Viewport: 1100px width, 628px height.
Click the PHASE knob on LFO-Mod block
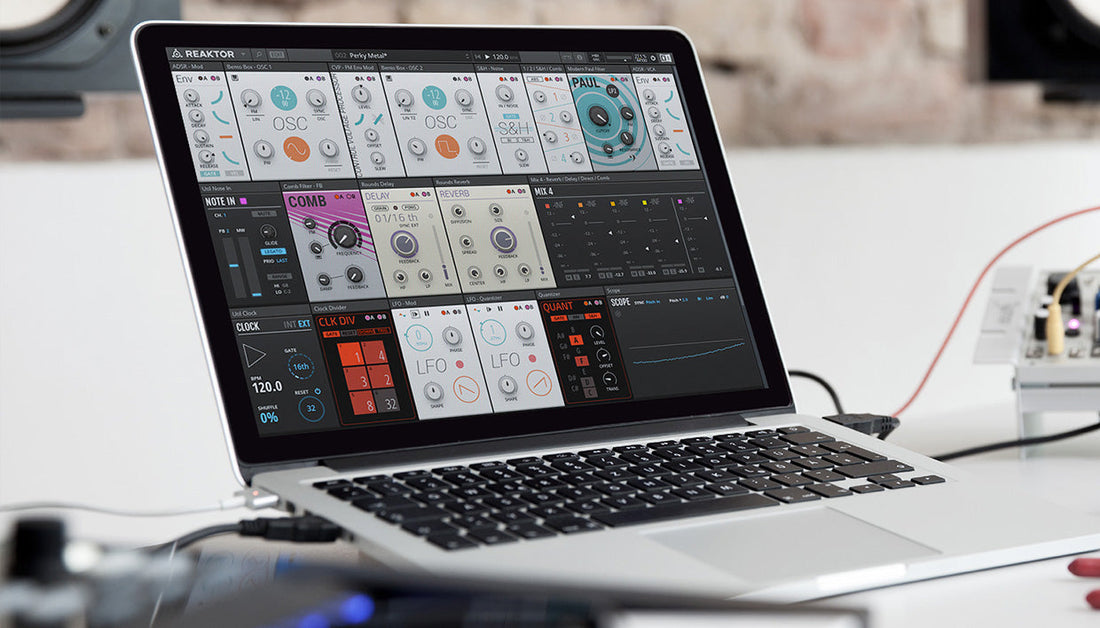(452, 336)
